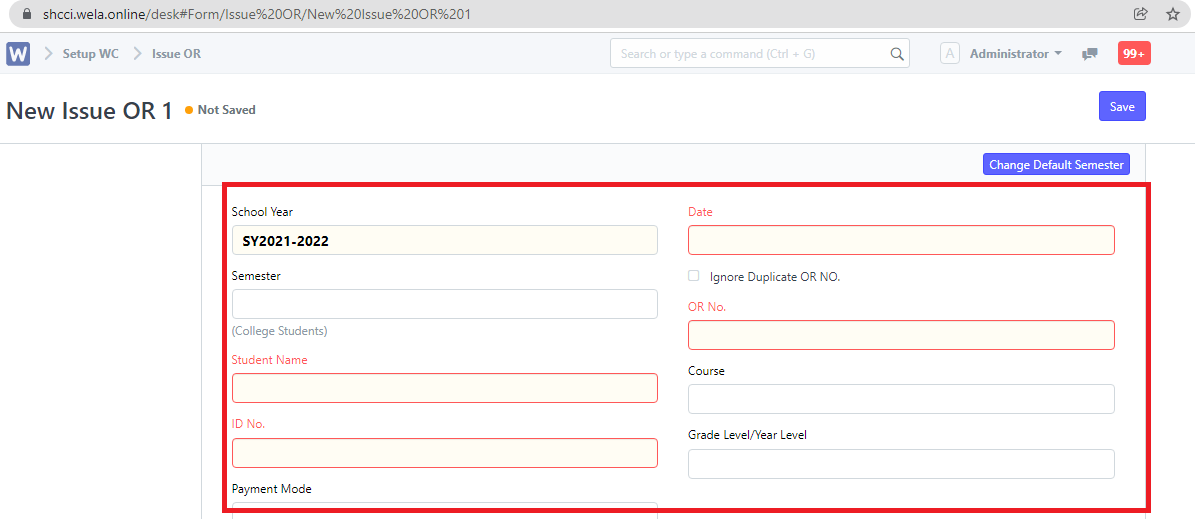View site info via the lock icon
The height and width of the screenshot is (519, 1195).
[27, 14]
